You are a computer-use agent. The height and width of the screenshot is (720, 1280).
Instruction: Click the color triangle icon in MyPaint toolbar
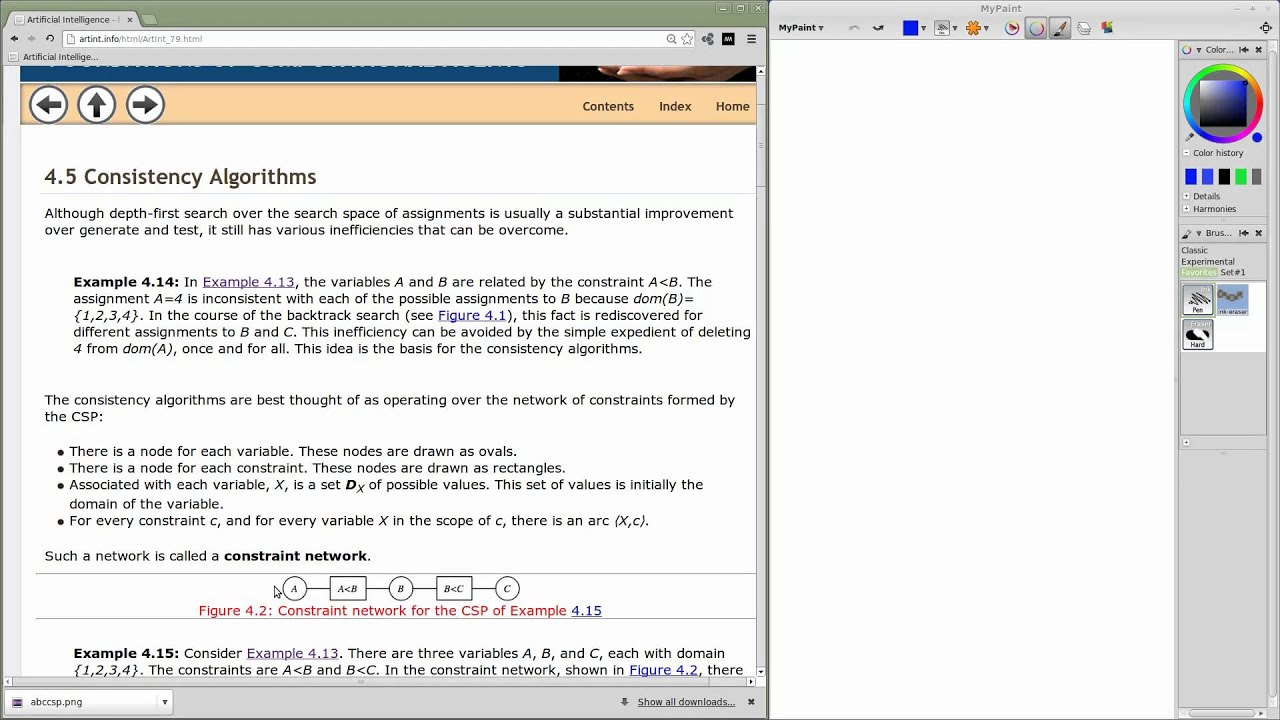(x=1012, y=28)
